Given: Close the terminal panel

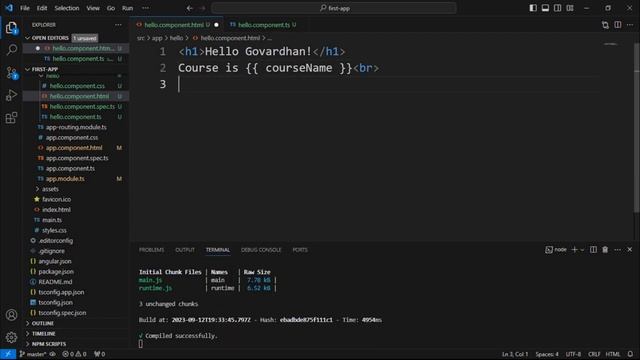Looking at the screenshot, I should point(630,249).
